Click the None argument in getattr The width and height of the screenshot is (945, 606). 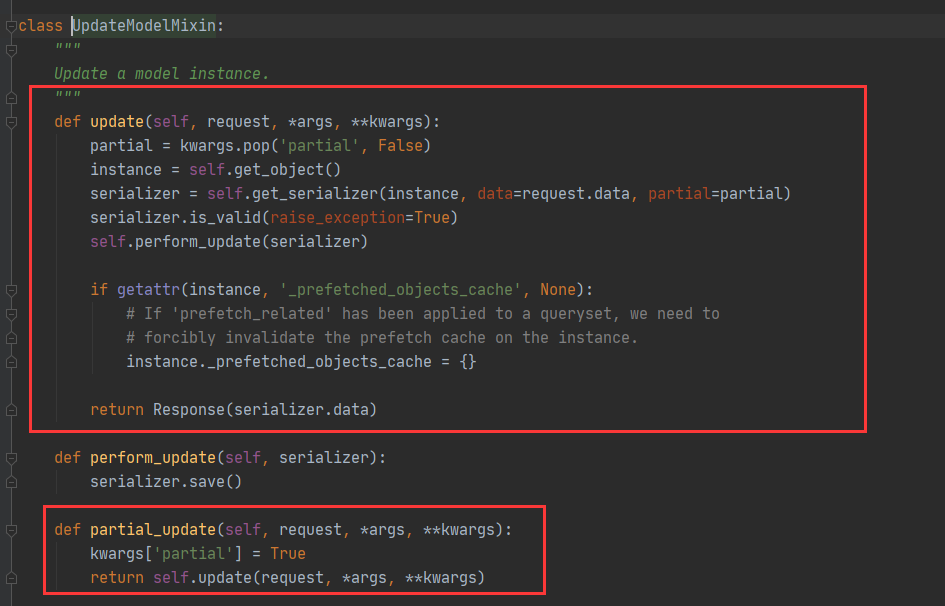coord(557,290)
